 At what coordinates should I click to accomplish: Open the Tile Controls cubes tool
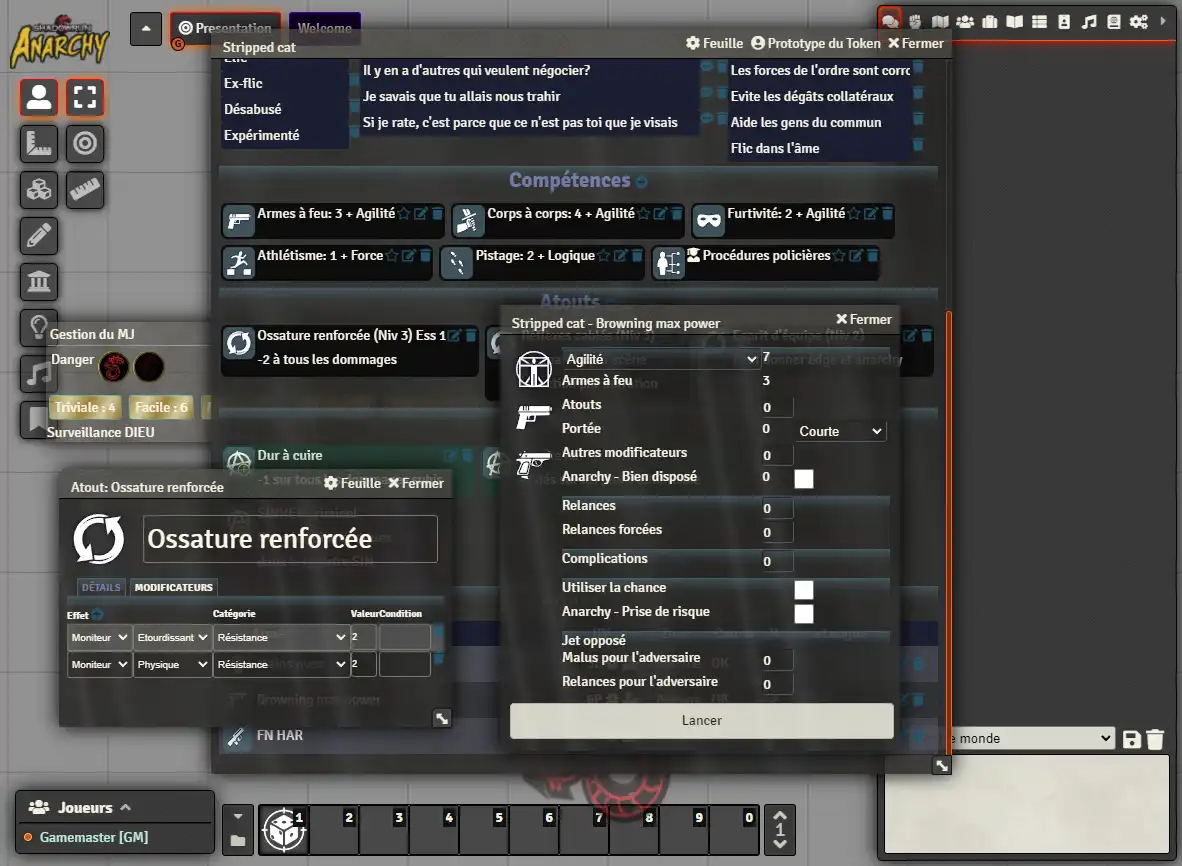39,190
